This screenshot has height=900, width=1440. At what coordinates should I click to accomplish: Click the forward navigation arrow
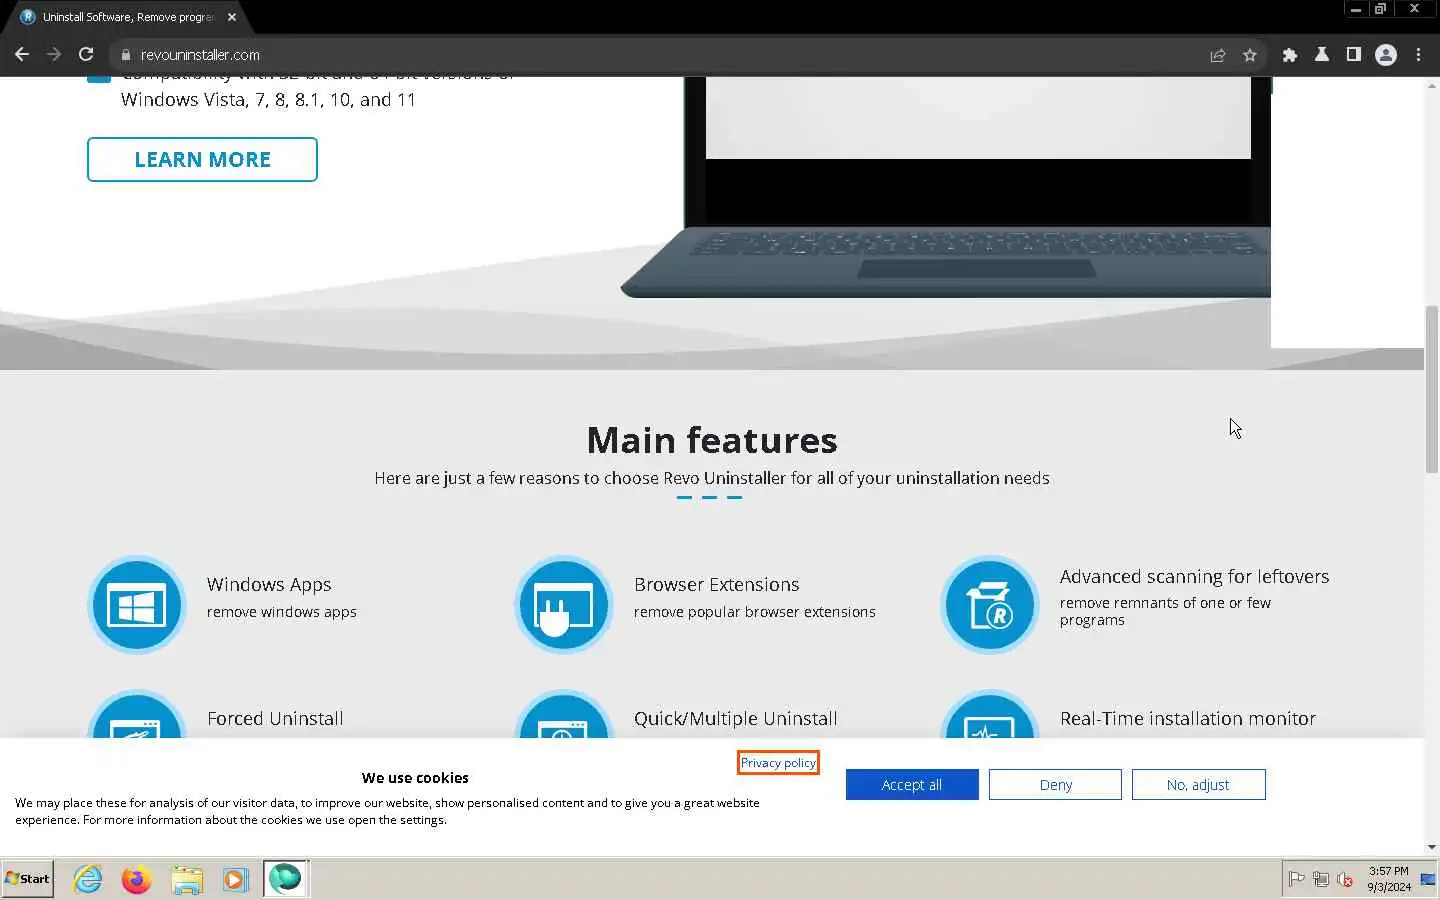click(54, 55)
